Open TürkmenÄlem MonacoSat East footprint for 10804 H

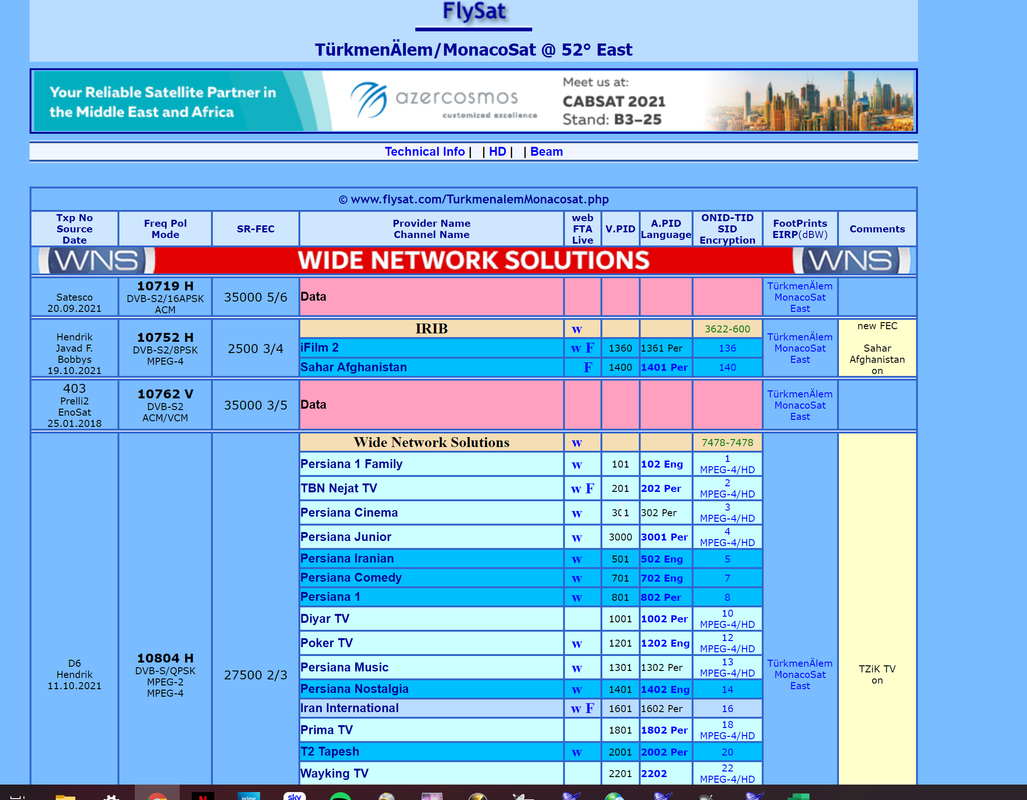click(x=800, y=675)
